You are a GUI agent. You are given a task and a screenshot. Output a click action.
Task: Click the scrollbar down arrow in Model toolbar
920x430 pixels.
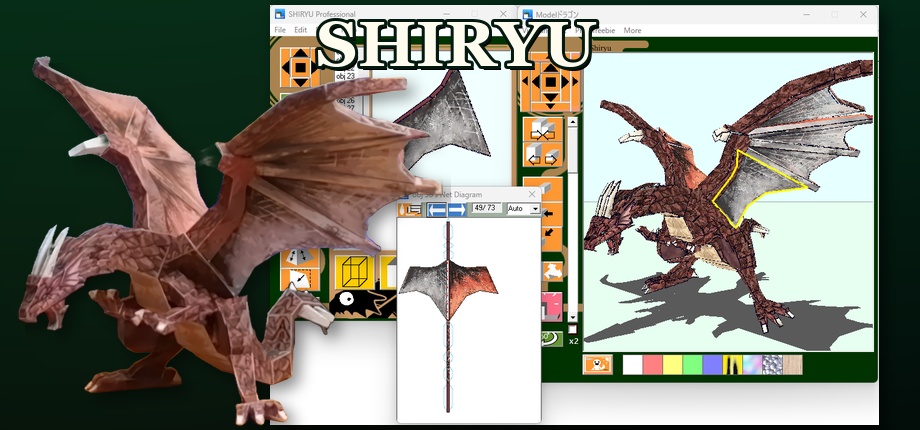click(x=573, y=317)
